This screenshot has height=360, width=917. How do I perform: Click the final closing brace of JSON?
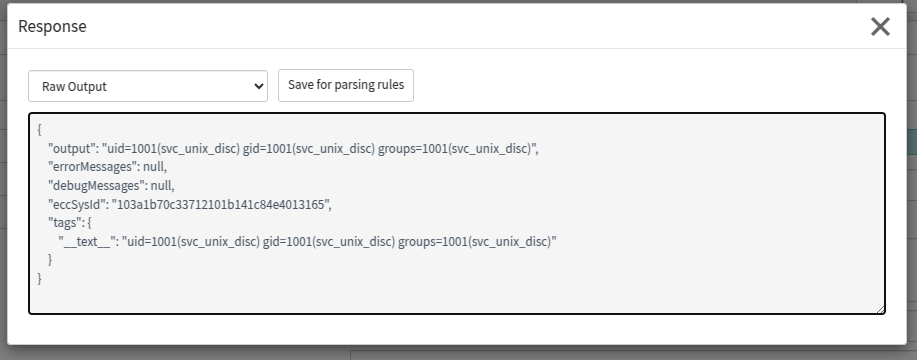pyautogui.click(x=39, y=279)
